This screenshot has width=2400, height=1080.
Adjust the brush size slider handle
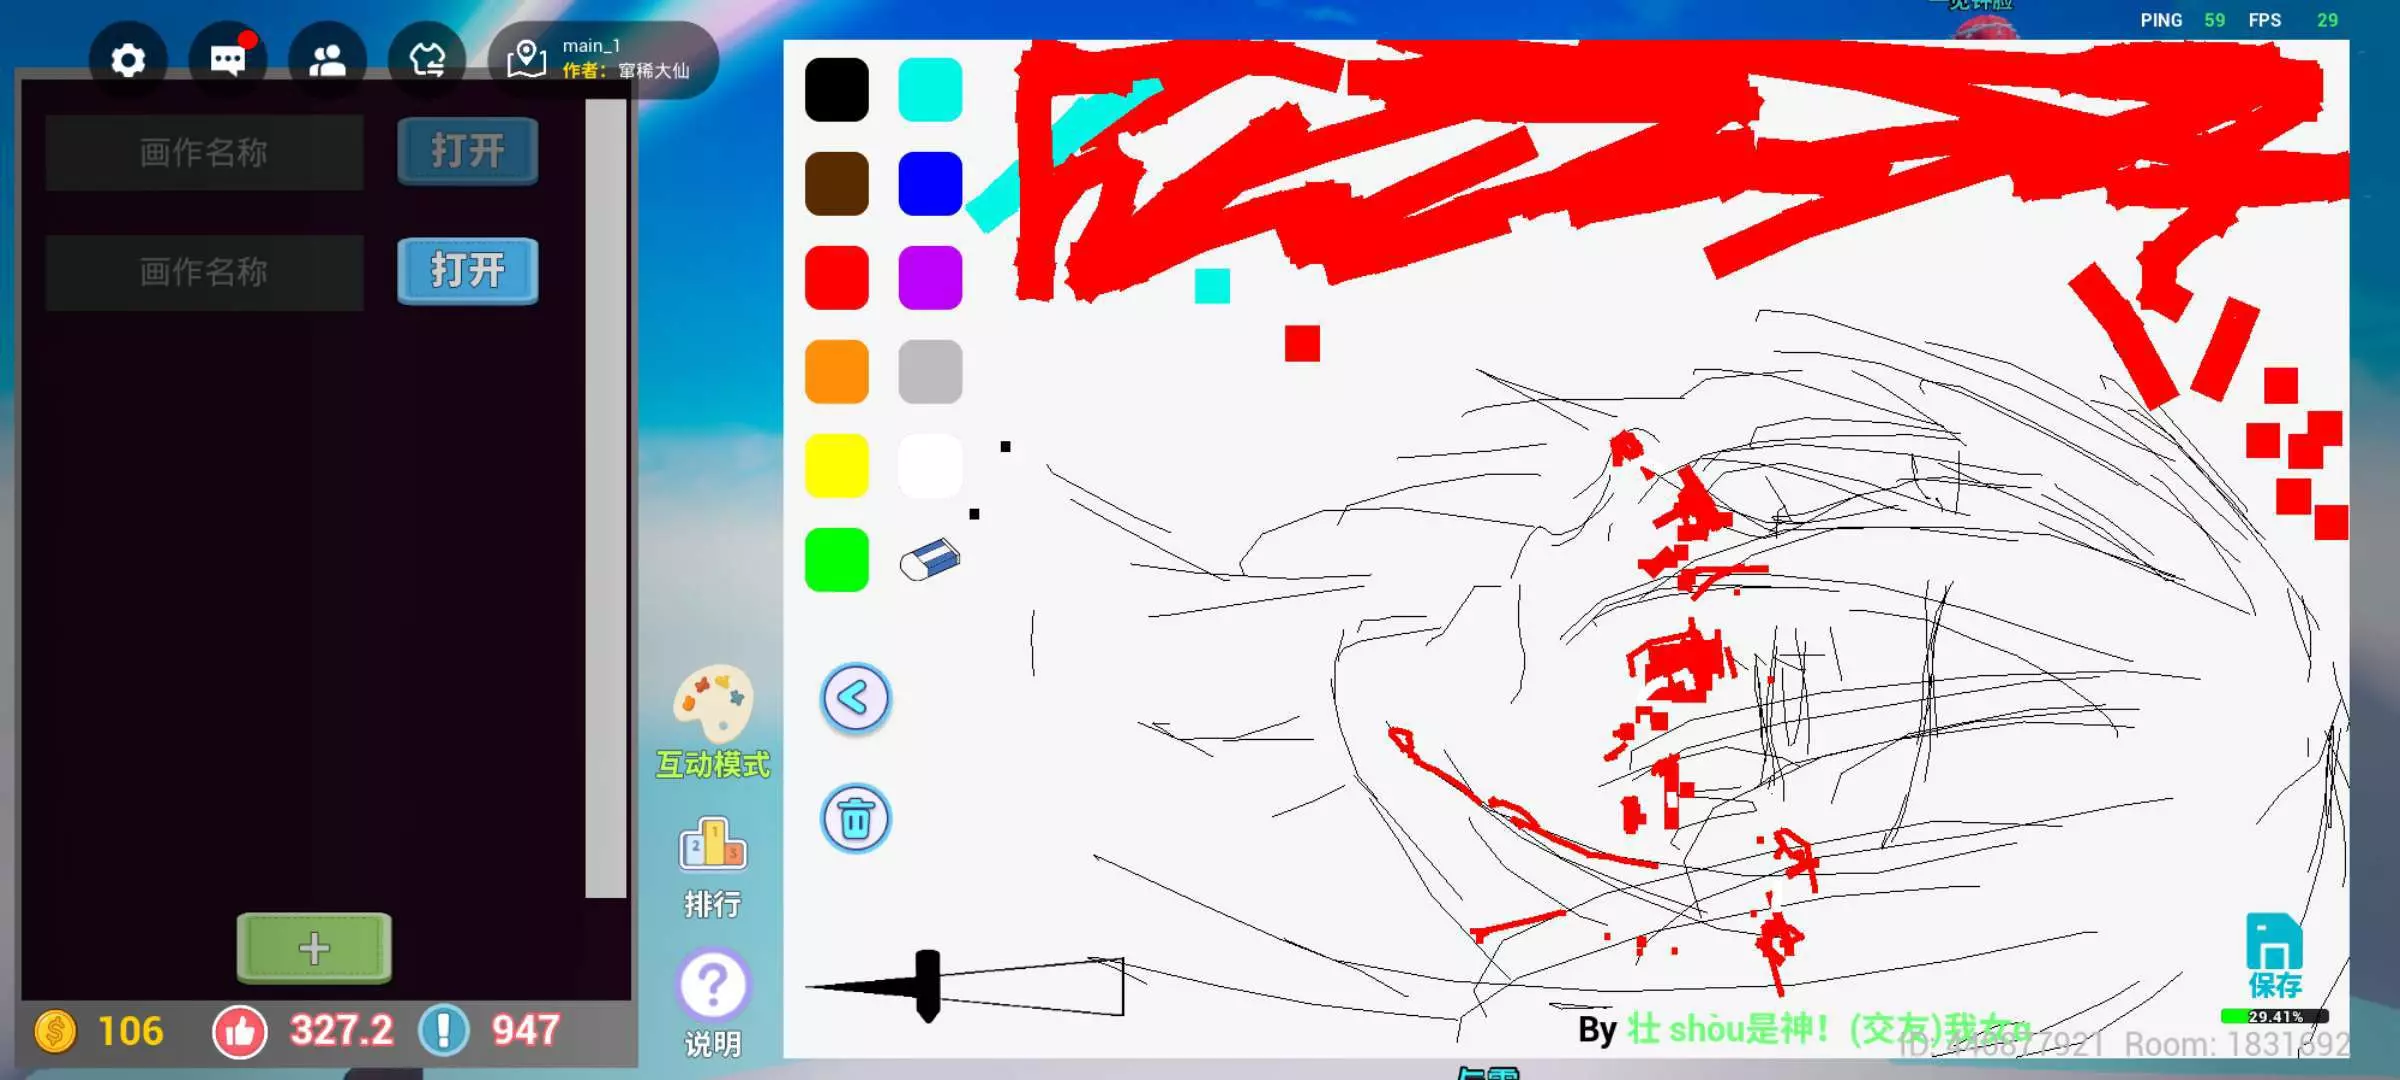click(x=928, y=986)
